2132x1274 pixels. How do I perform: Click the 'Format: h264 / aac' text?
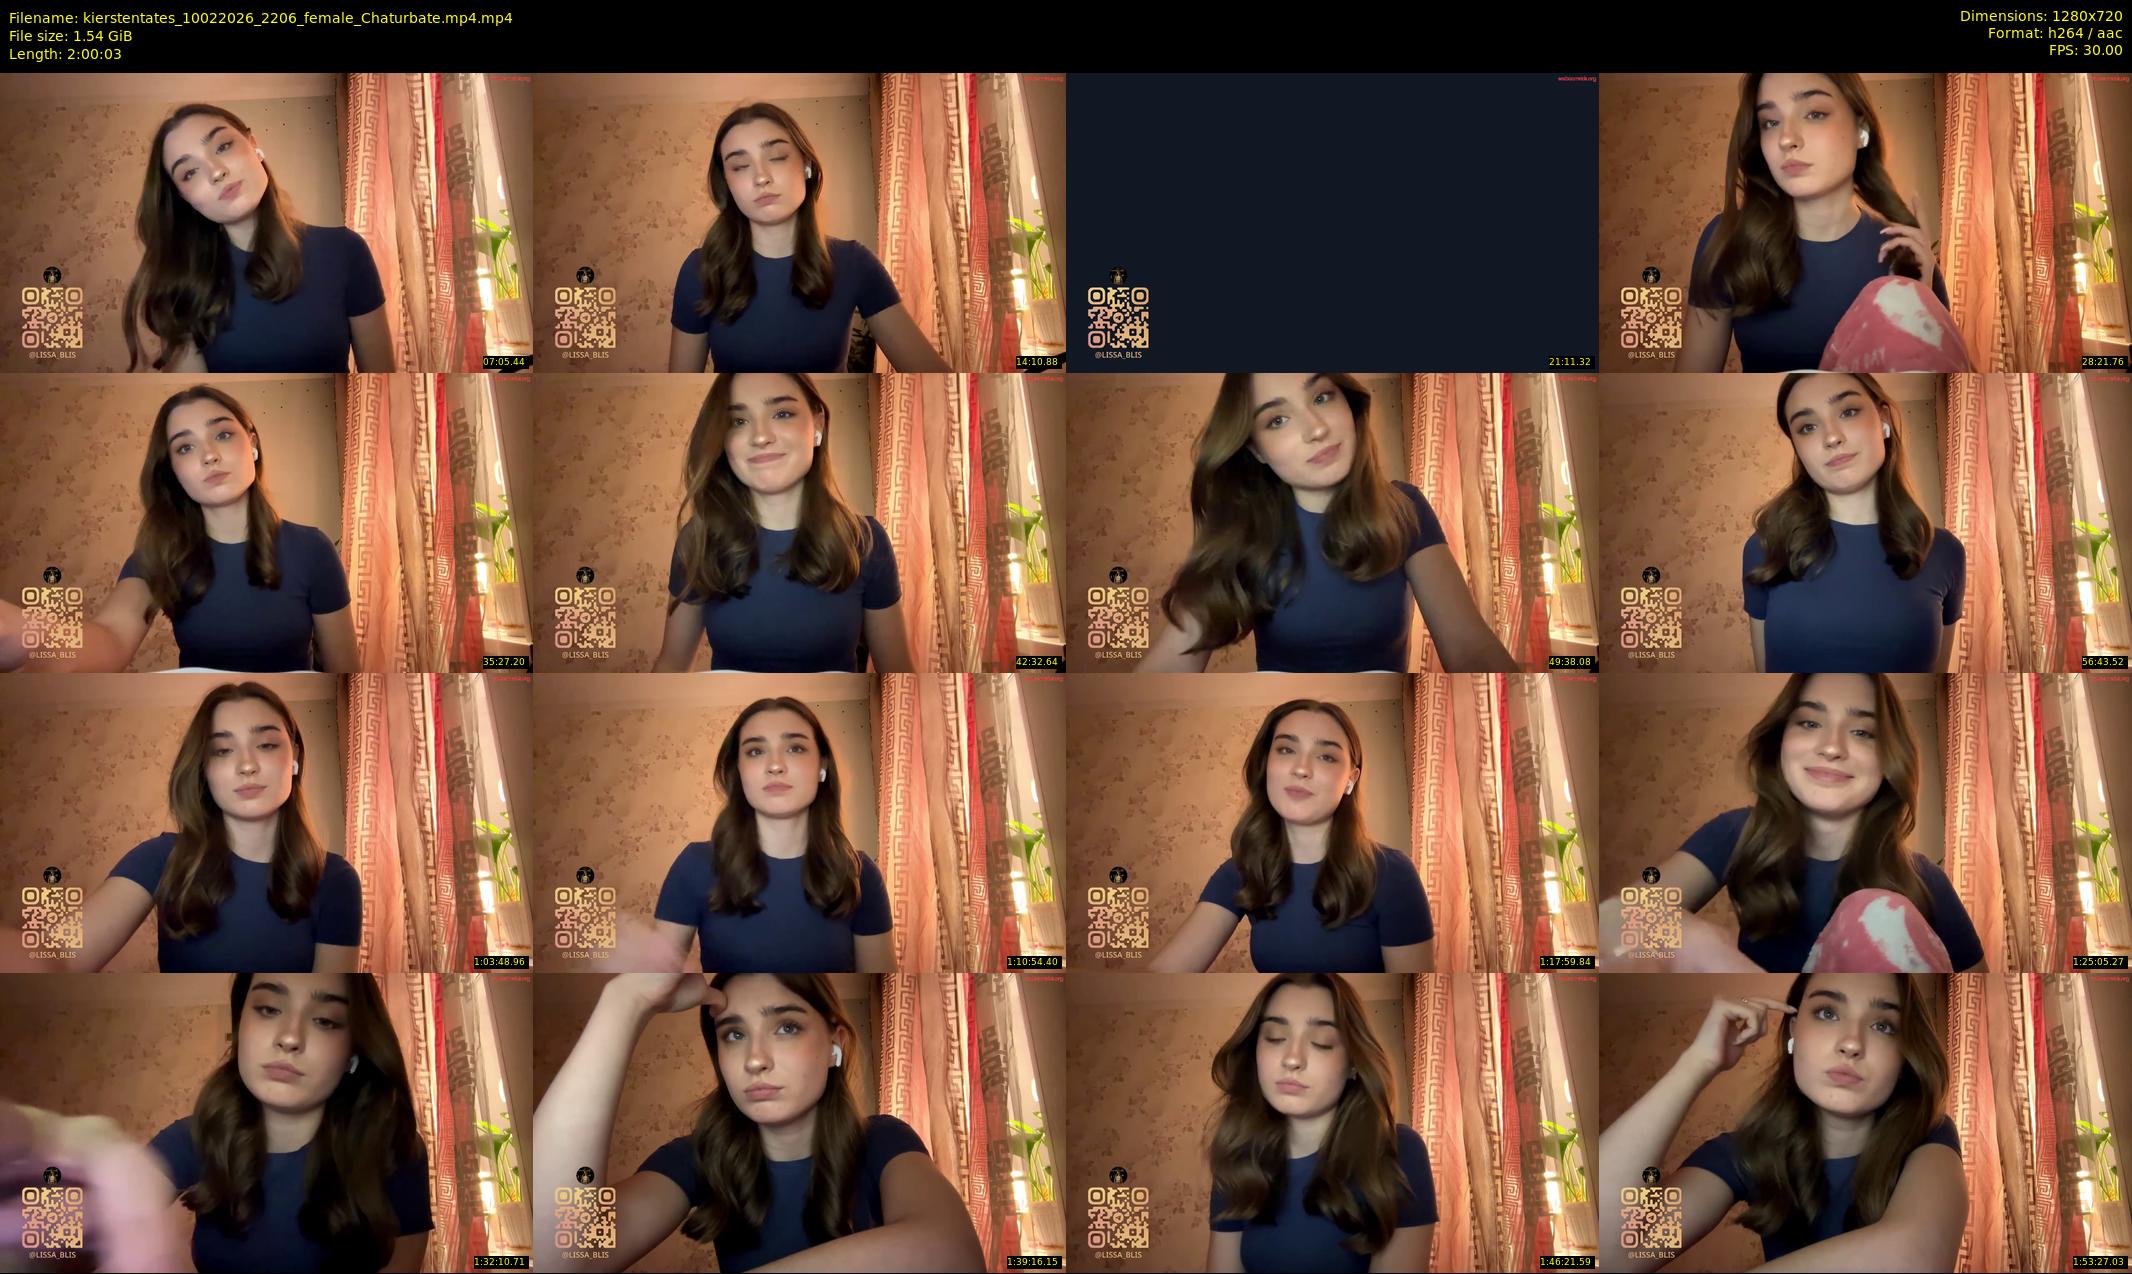(2055, 33)
